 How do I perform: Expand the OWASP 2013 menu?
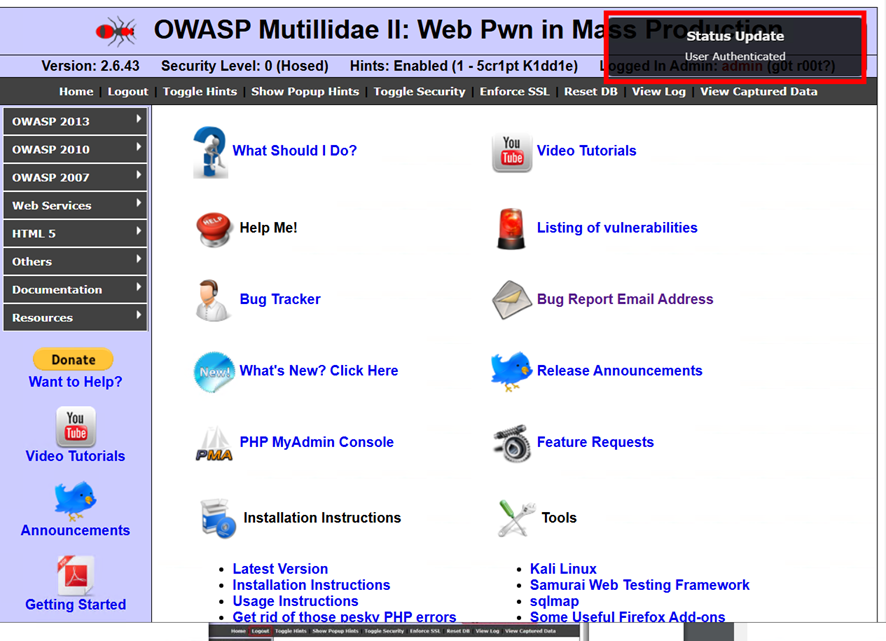pos(75,121)
